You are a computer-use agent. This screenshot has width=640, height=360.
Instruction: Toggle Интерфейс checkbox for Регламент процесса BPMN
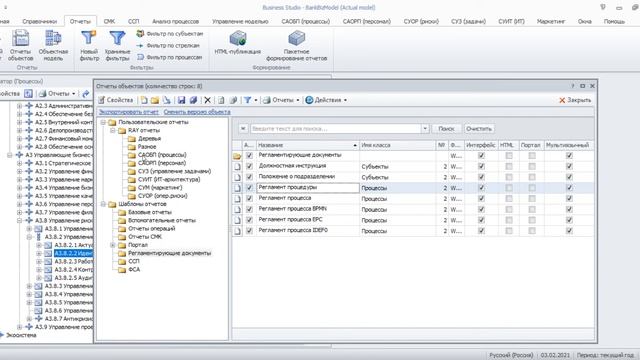pyautogui.click(x=481, y=209)
